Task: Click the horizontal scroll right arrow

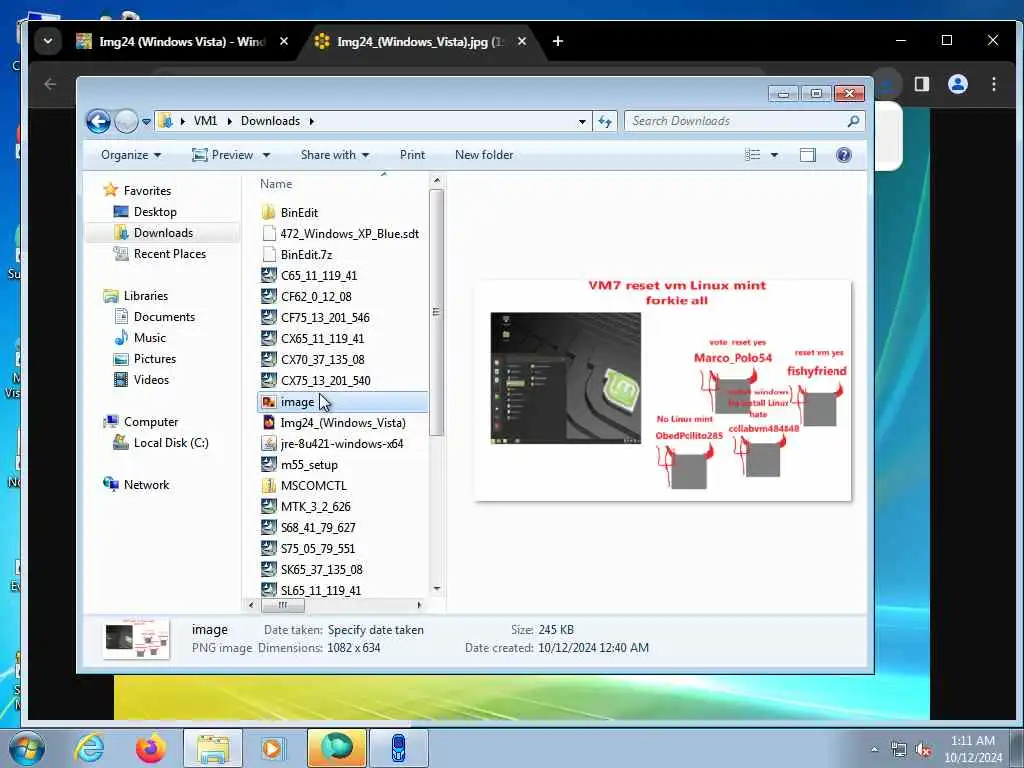Action: coord(419,605)
